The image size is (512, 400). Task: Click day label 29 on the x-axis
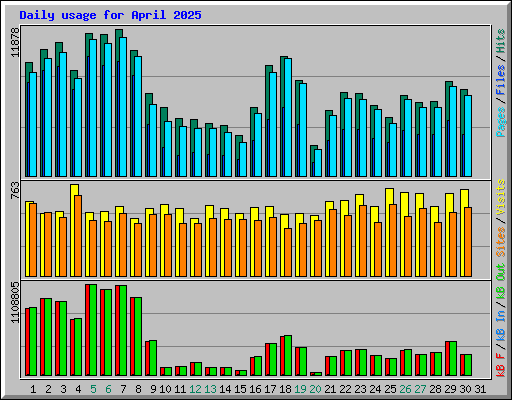[x=450, y=389]
